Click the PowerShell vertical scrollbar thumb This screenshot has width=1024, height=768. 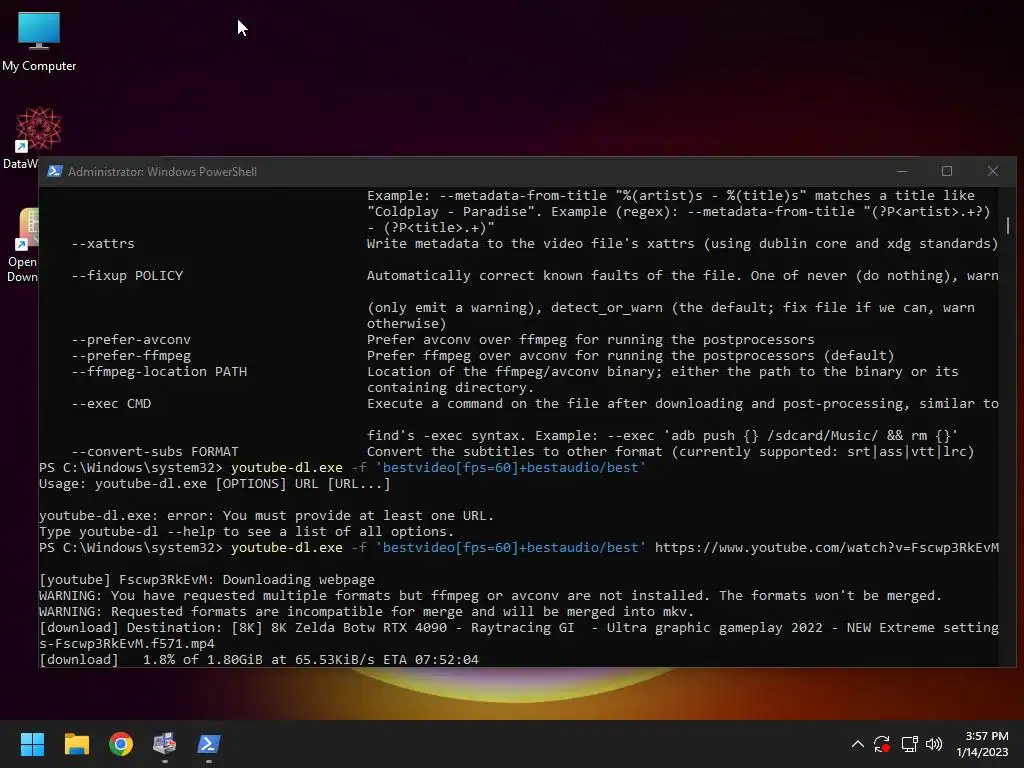pyautogui.click(x=1008, y=225)
